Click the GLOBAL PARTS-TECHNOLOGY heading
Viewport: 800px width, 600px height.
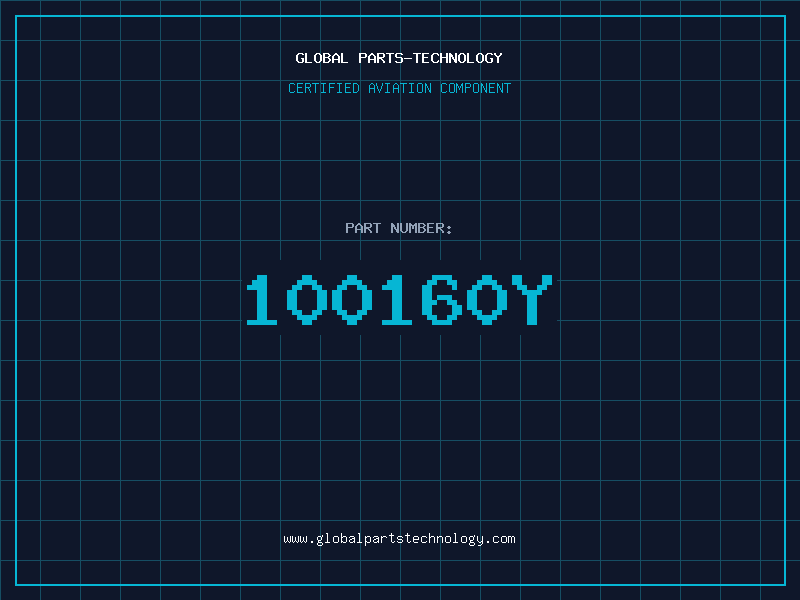pyautogui.click(x=399, y=58)
